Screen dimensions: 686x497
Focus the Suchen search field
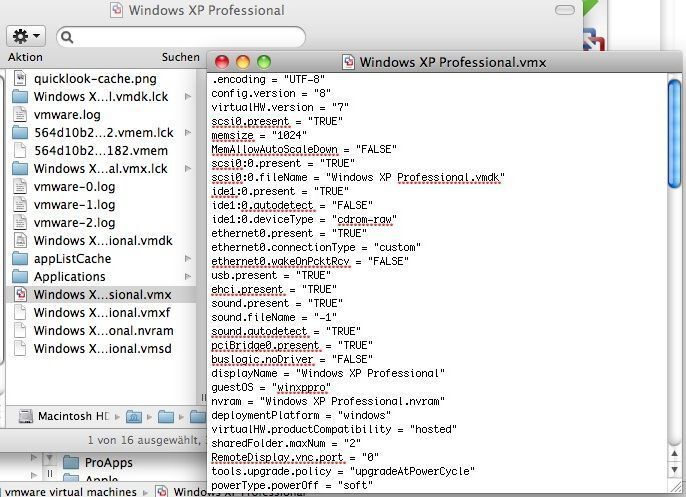coord(181,37)
